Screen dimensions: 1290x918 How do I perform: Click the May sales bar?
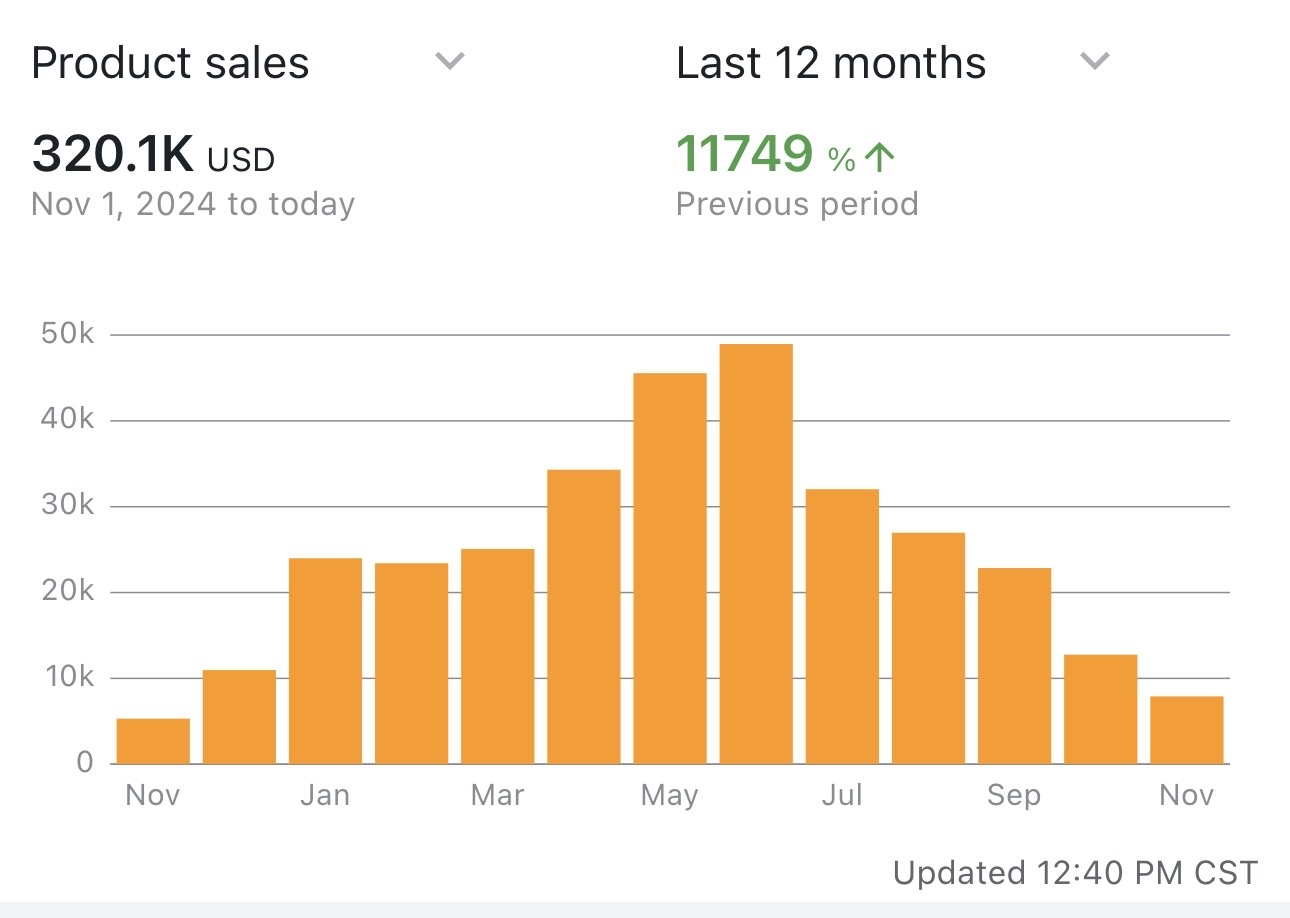[x=670, y=568]
